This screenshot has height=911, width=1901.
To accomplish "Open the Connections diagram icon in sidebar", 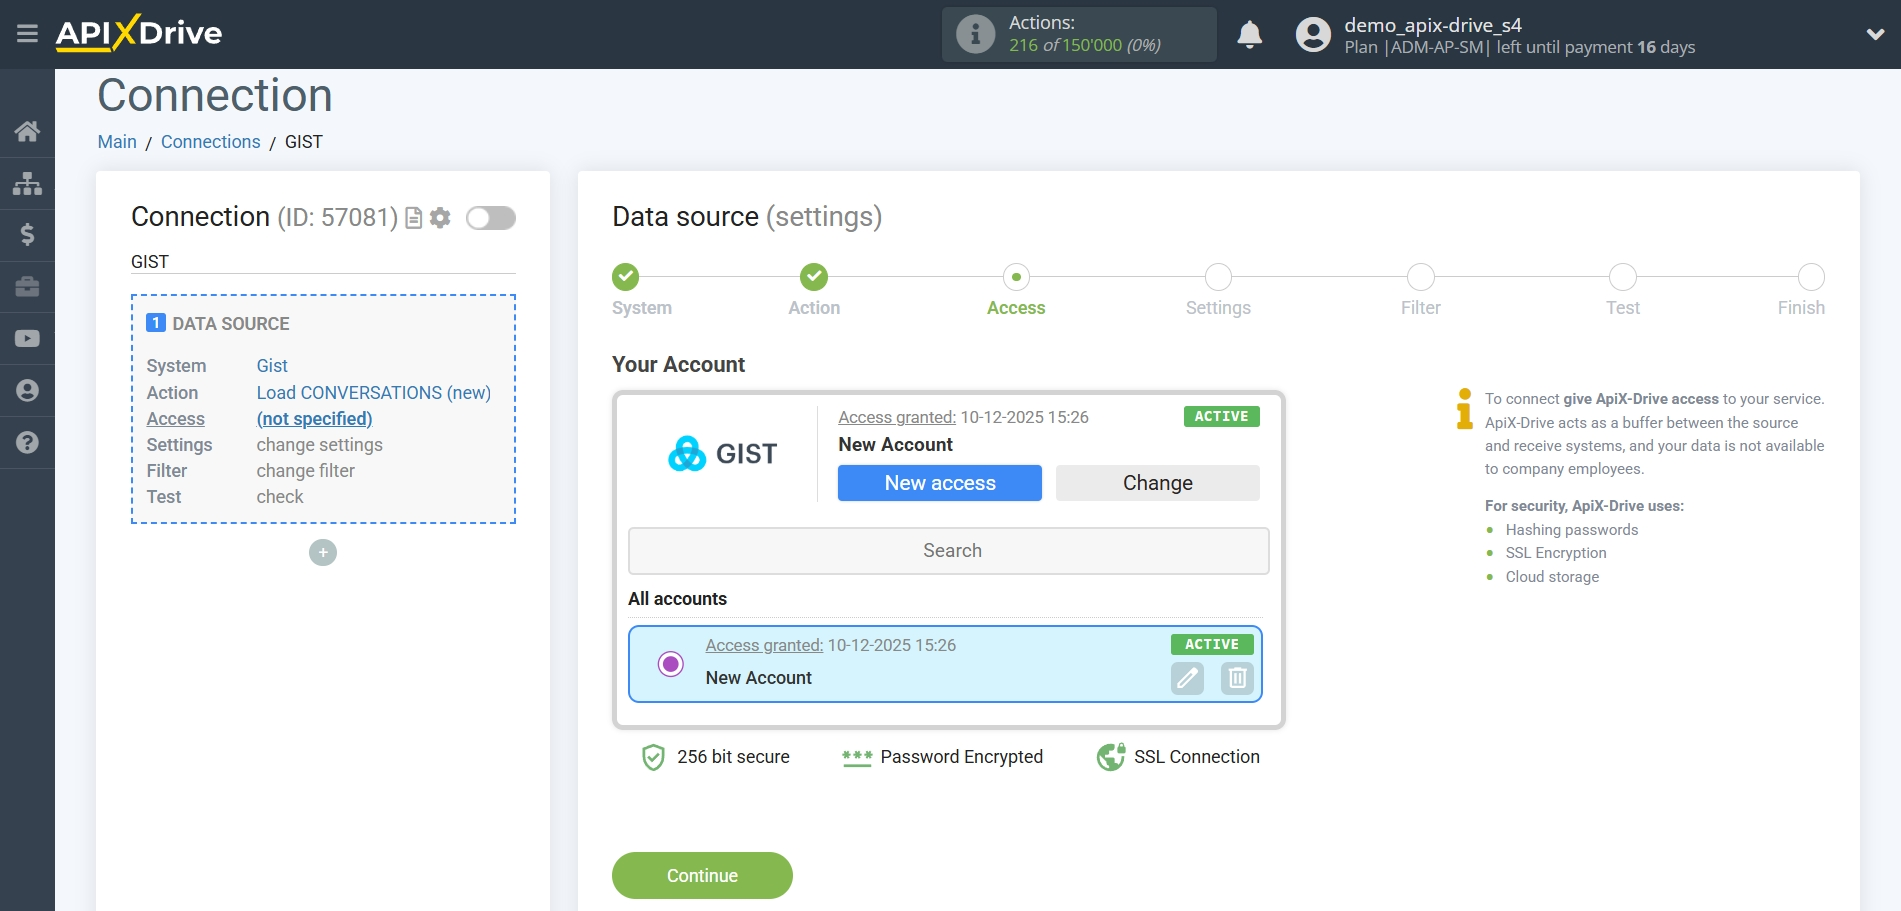I will (x=27, y=183).
